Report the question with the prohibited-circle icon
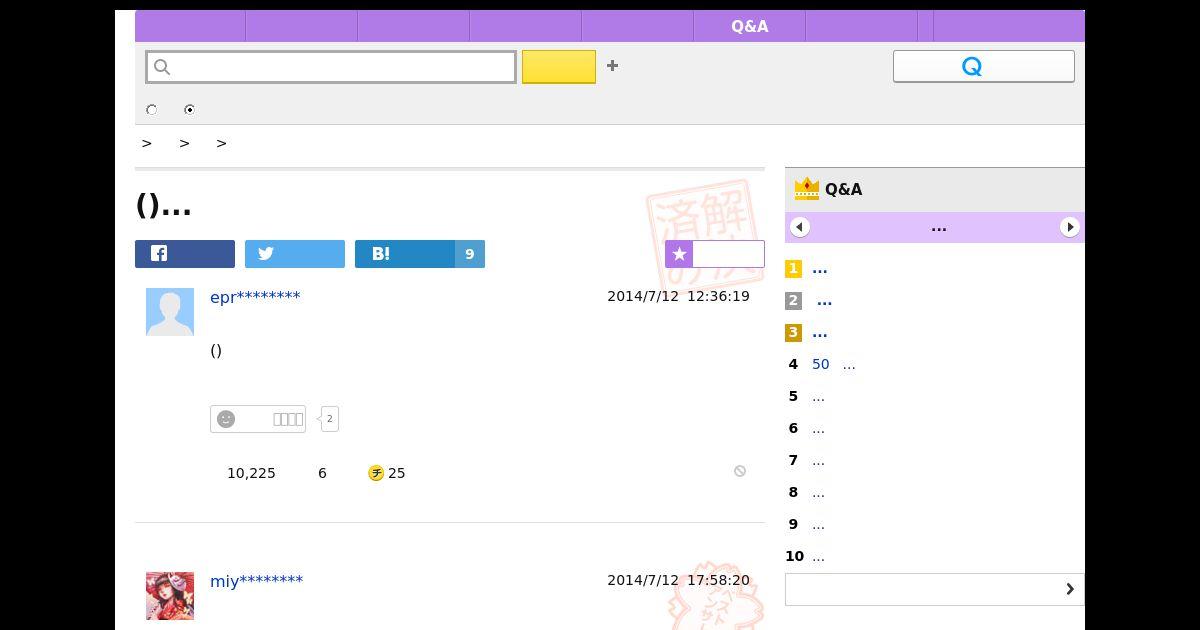This screenshot has height=630, width=1200. (x=740, y=471)
